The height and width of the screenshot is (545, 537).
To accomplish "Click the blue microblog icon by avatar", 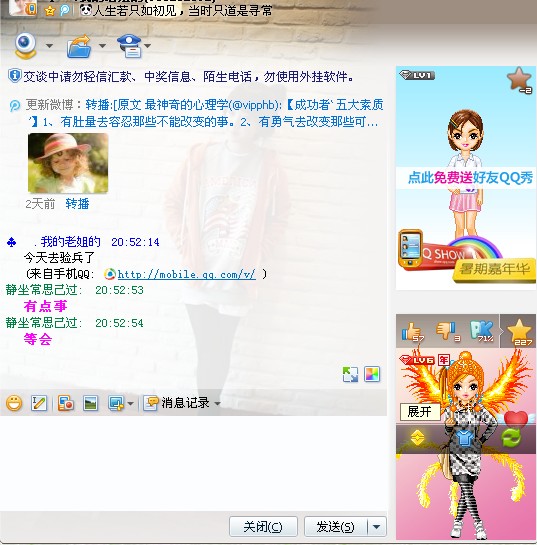I will pyautogui.click(x=65, y=10).
